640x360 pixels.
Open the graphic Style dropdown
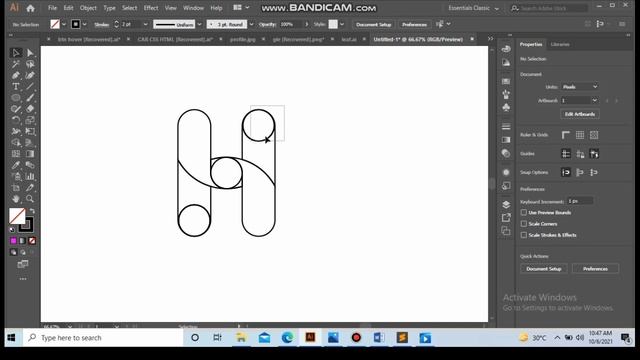342,24
